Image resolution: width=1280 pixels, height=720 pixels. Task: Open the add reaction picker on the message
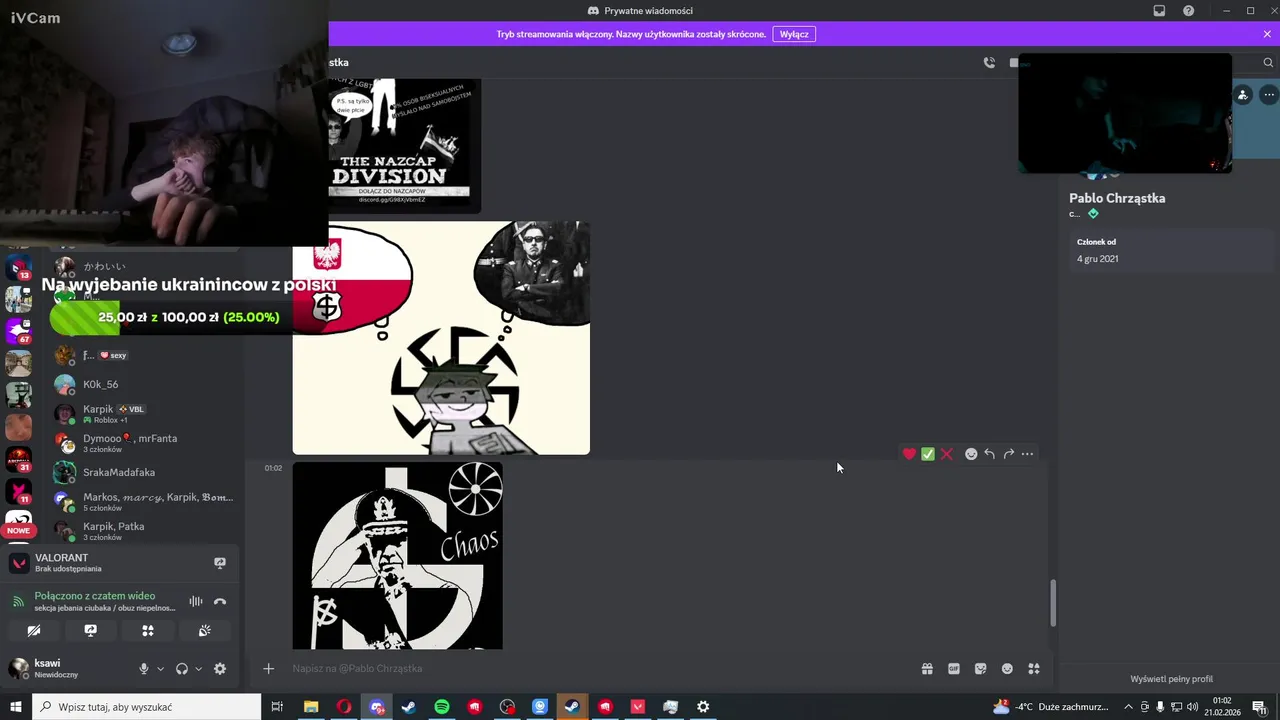pos(970,454)
